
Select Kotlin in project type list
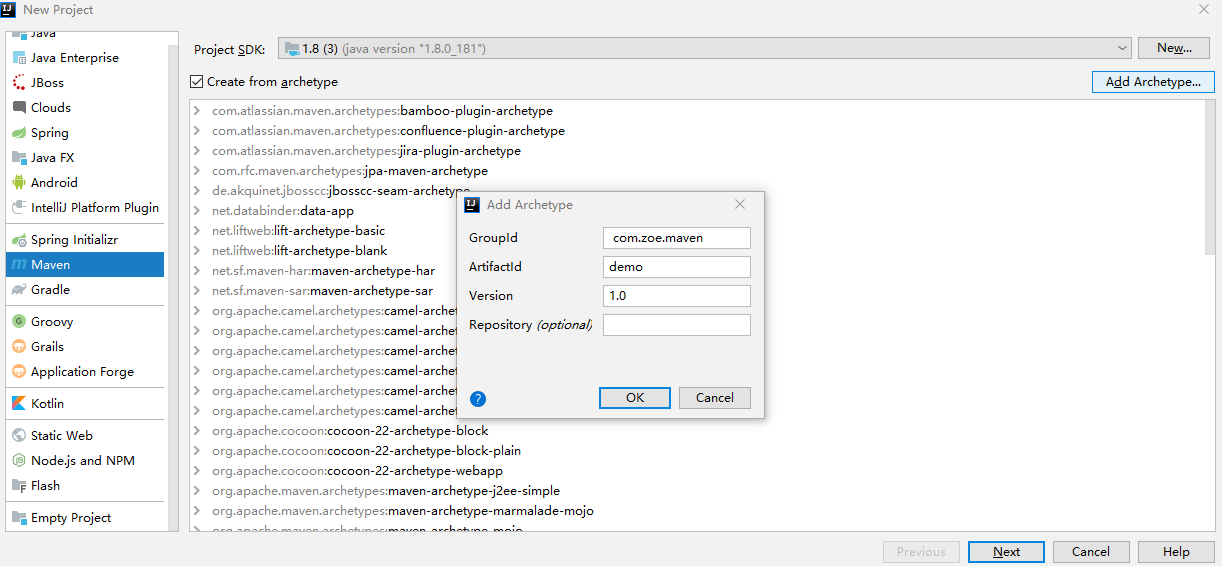[84, 404]
